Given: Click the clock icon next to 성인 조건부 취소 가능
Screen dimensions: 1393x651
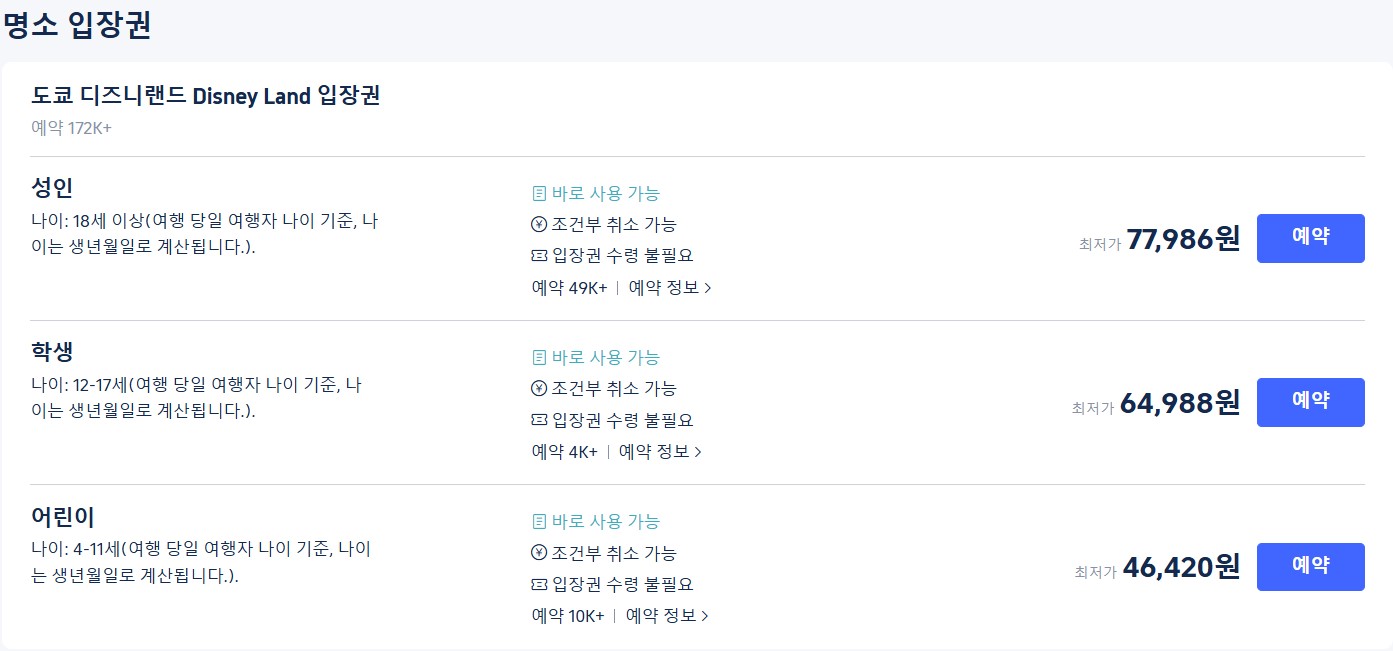Looking at the screenshot, I should (x=539, y=224).
